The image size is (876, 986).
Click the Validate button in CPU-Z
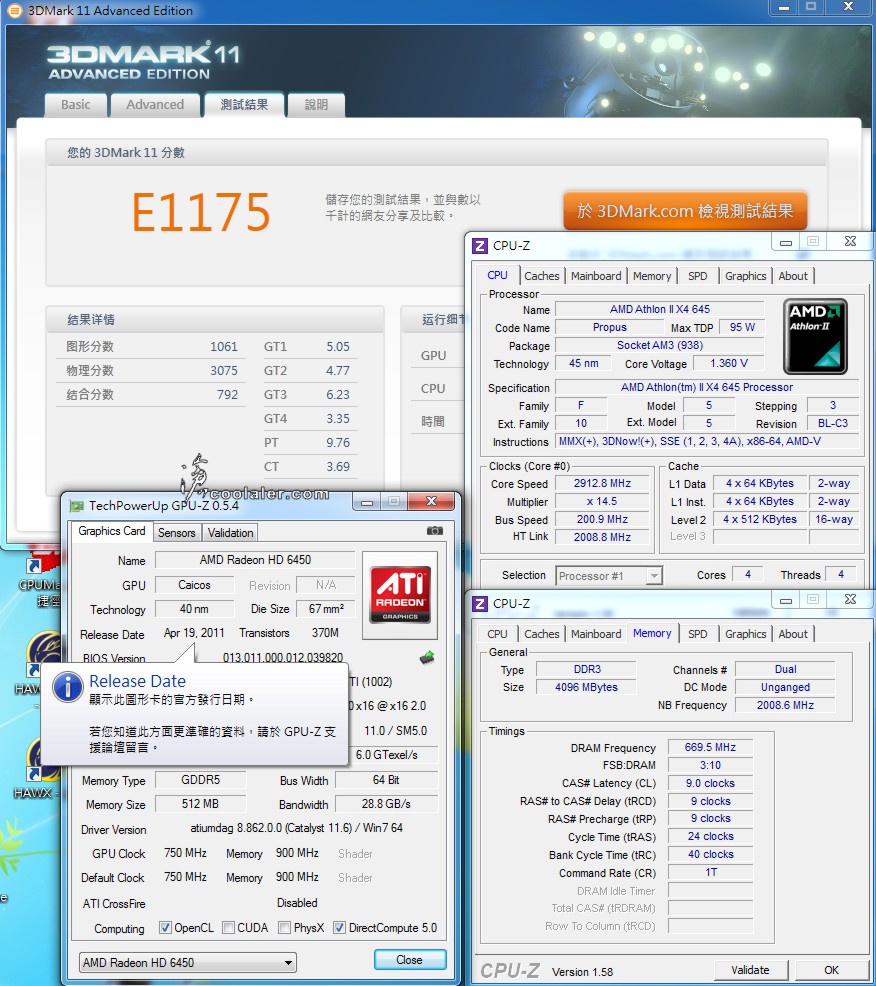750,970
